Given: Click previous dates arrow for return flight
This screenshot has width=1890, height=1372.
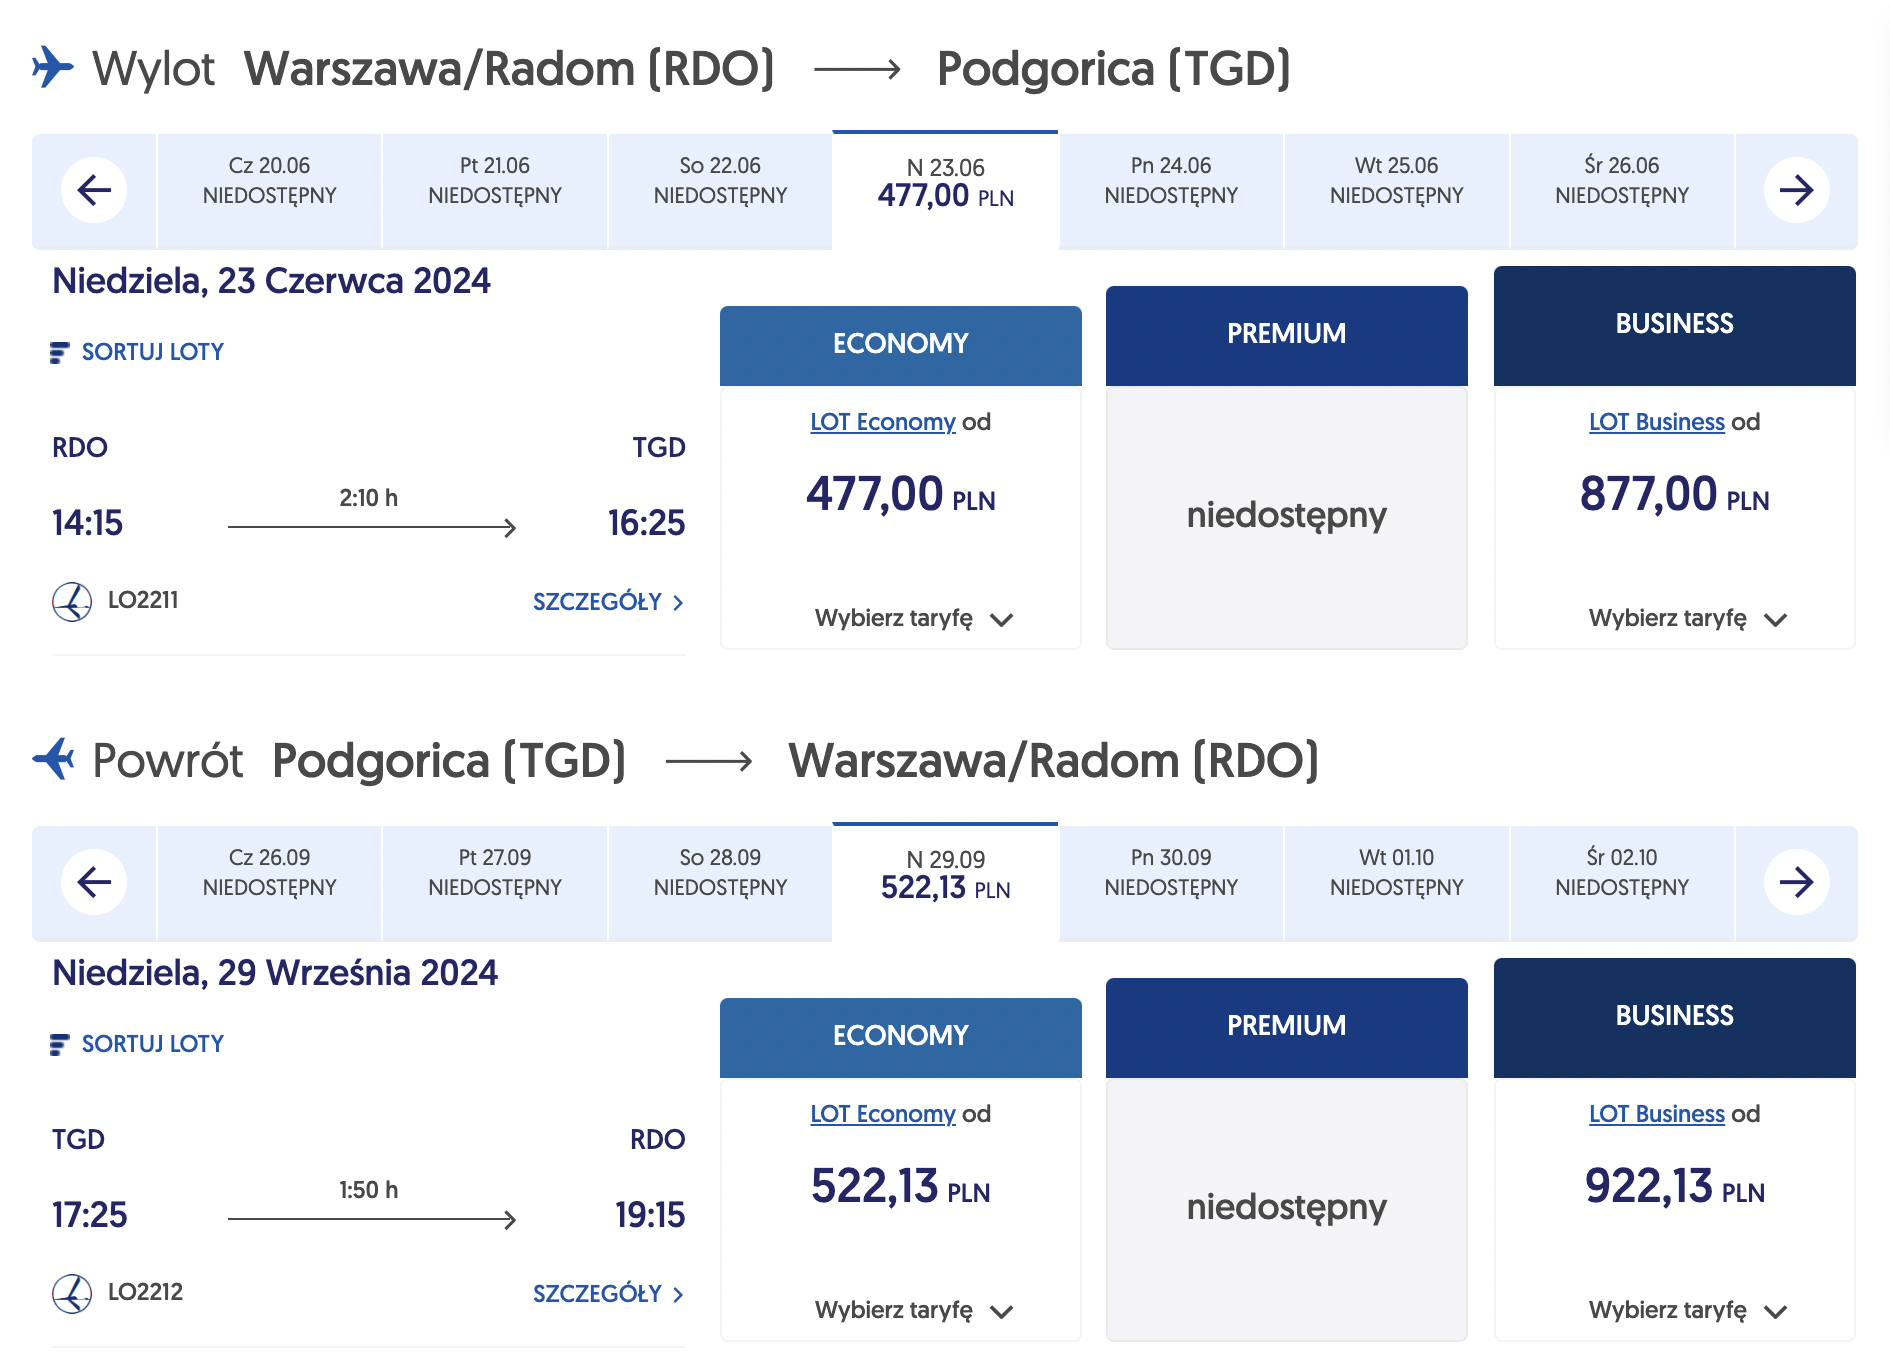Looking at the screenshot, I should click(94, 882).
